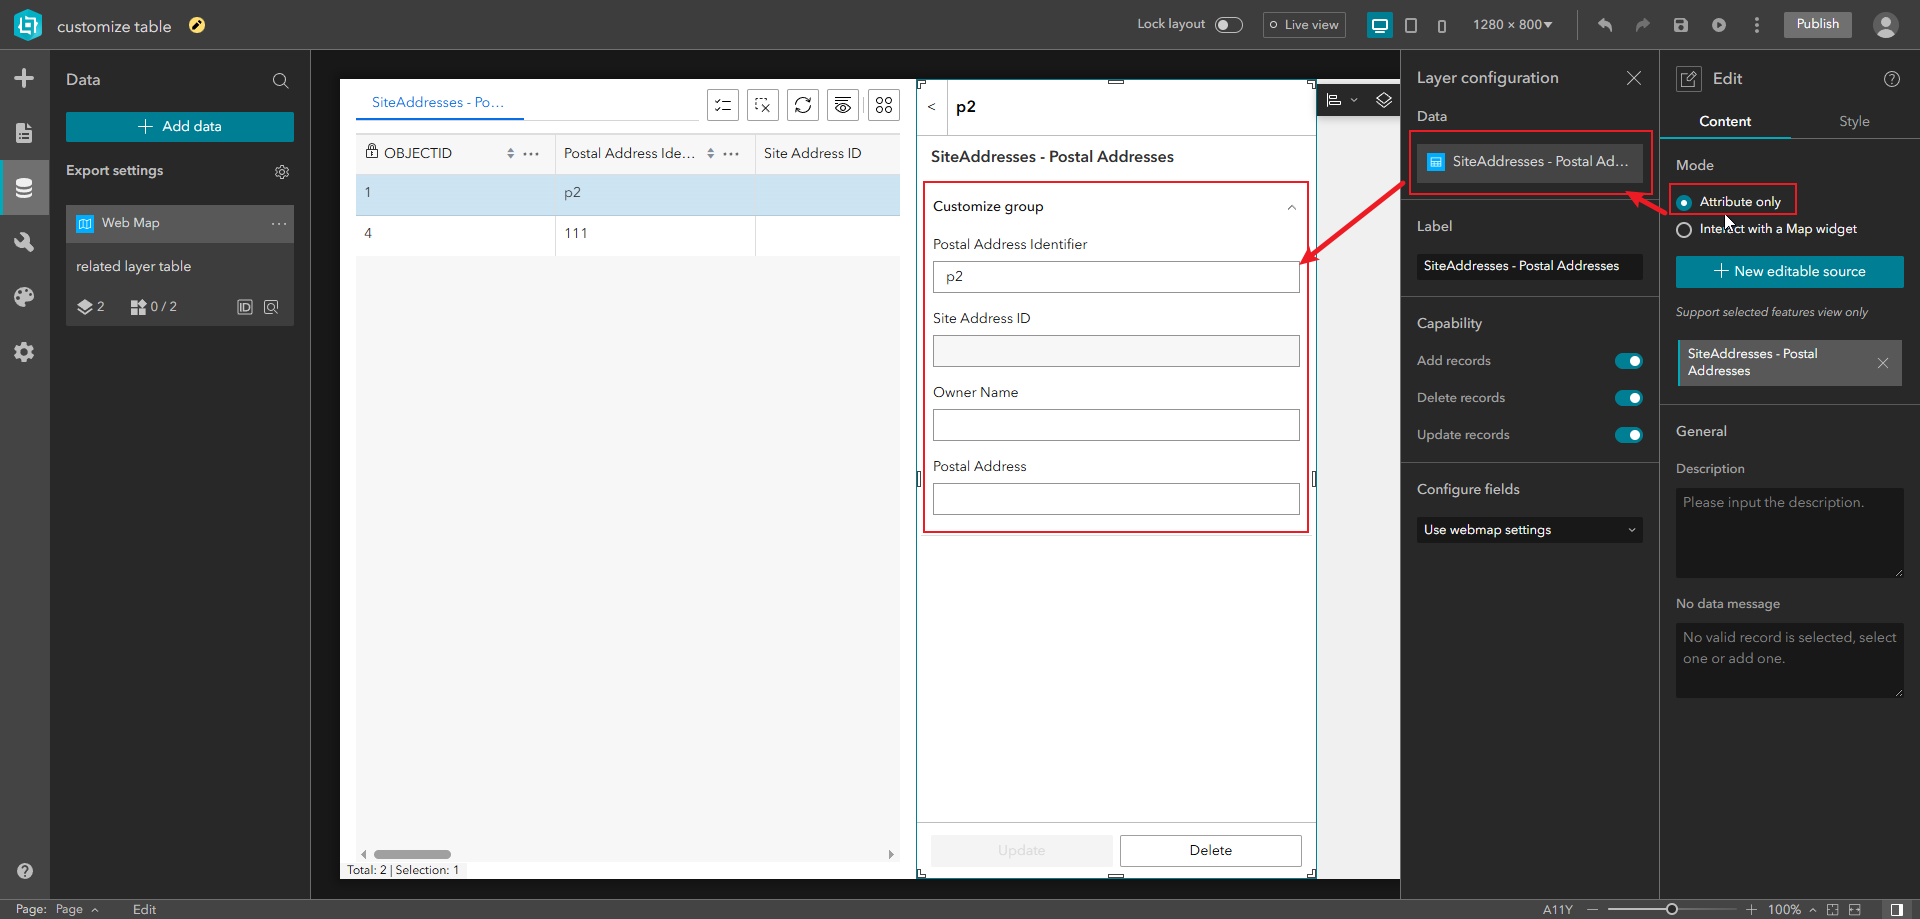The width and height of the screenshot is (1920, 919).
Task: Click the Publish button
Action: pyautogui.click(x=1817, y=24)
